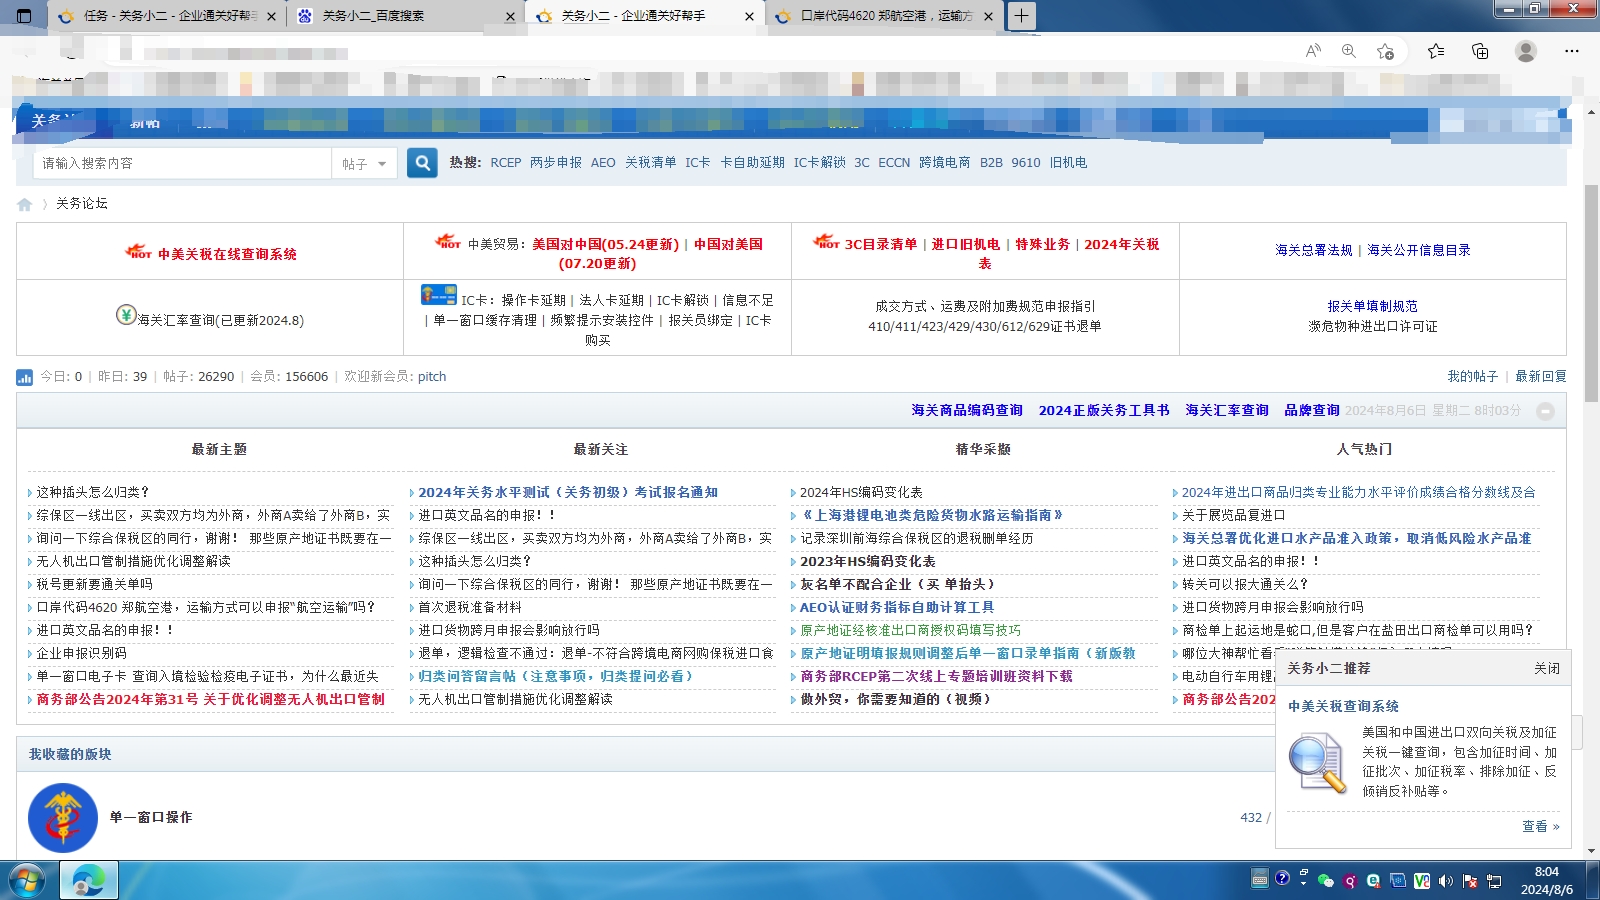Open the 关务论坛 breadcrumb link
This screenshot has width=1600, height=900.
[x=82, y=204]
